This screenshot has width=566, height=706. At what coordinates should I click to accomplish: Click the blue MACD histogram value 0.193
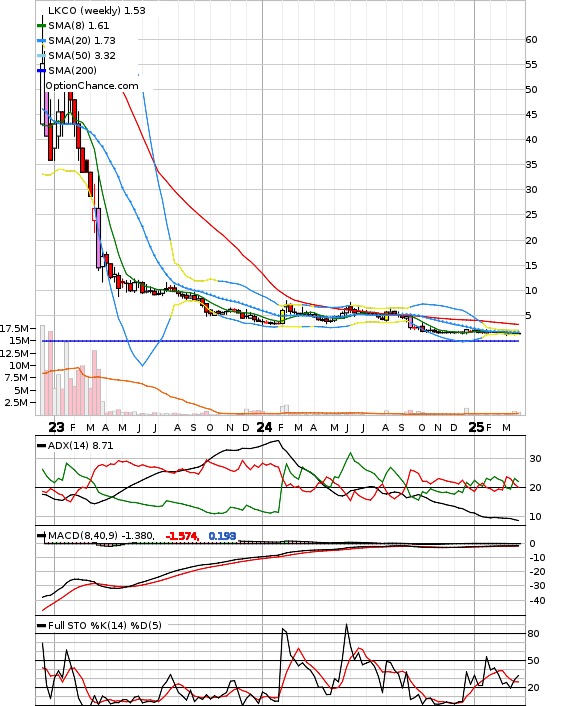[x=222, y=536]
